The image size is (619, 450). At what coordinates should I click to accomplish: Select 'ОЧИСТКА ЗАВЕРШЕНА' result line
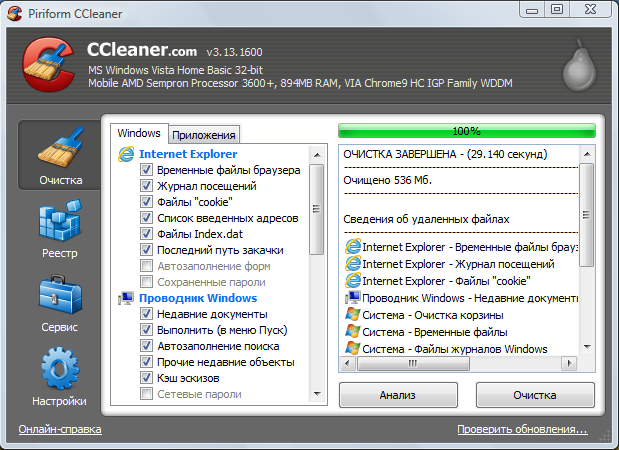[445, 154]
